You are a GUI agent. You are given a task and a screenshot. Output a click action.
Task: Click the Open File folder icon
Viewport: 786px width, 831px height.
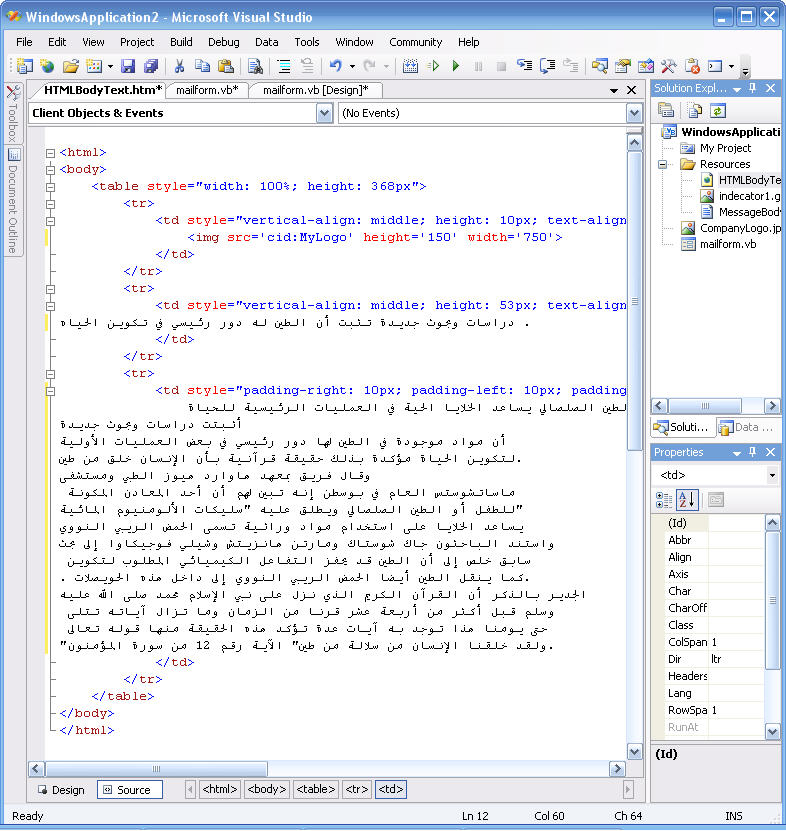pyautogui.click(x=70, y=66)
